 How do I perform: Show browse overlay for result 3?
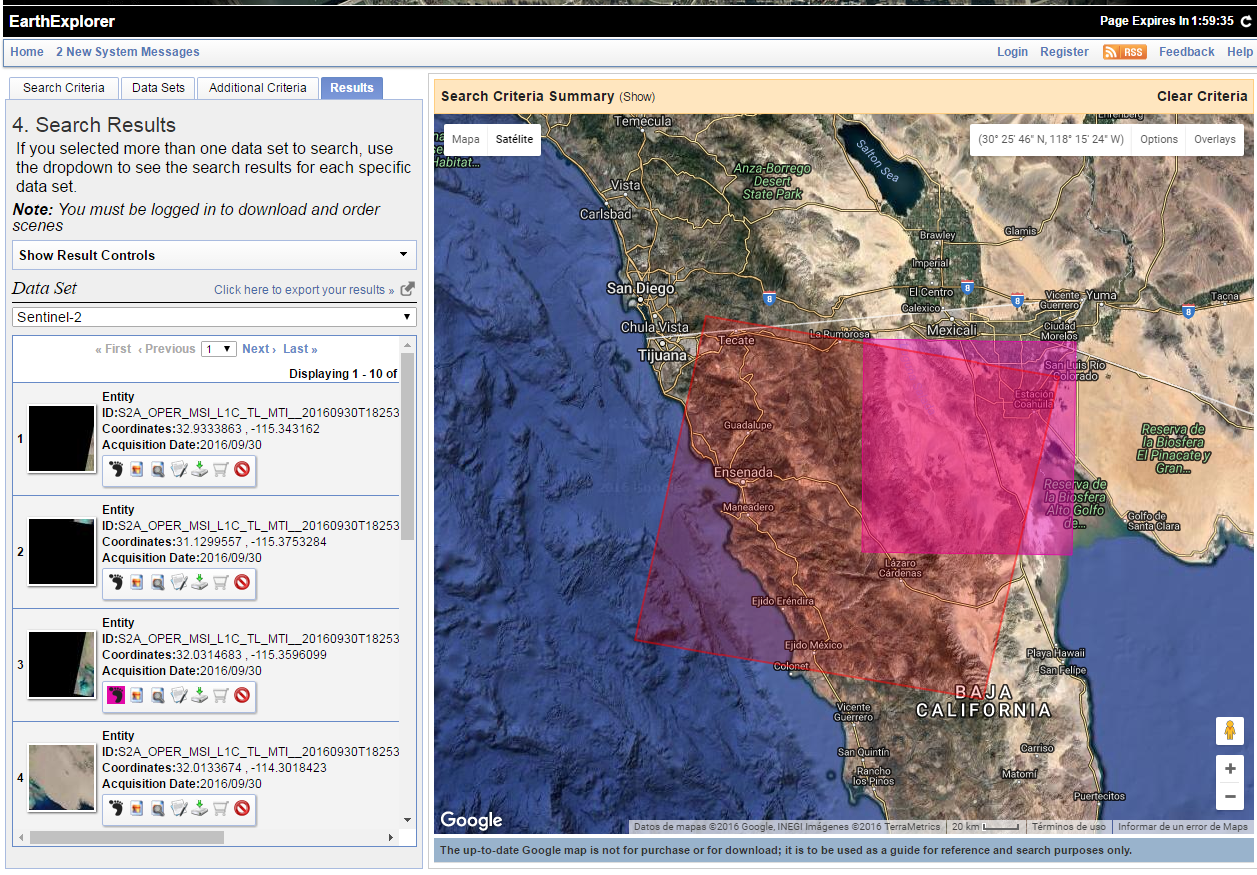click(x=137, y=695)
